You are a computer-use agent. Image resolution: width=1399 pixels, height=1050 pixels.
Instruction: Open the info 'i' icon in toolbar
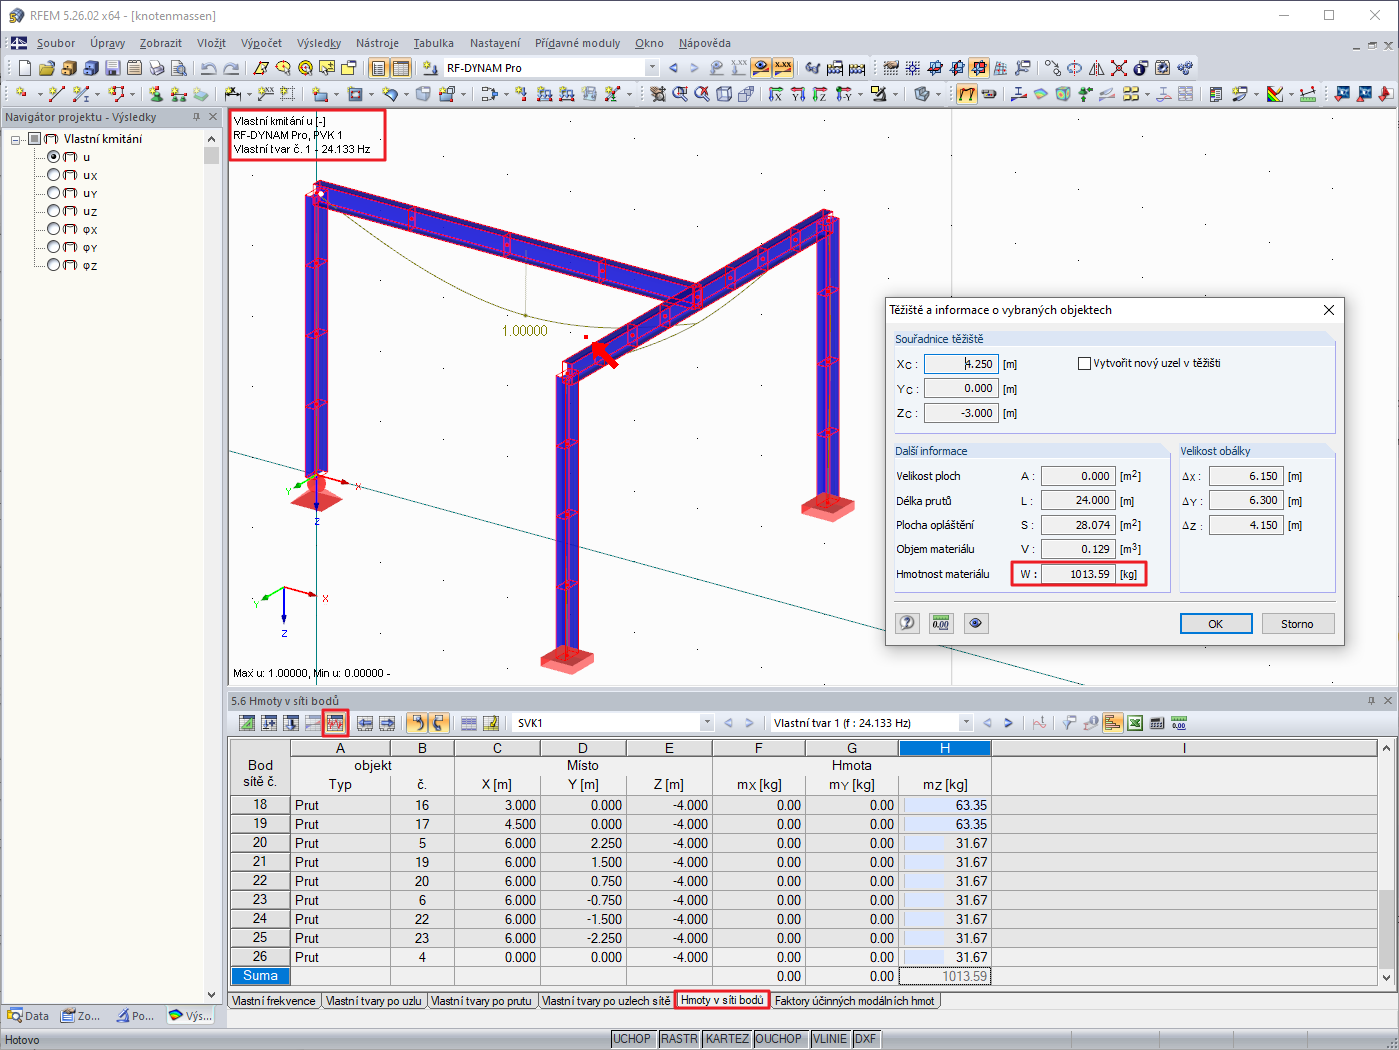(1141, 68)
